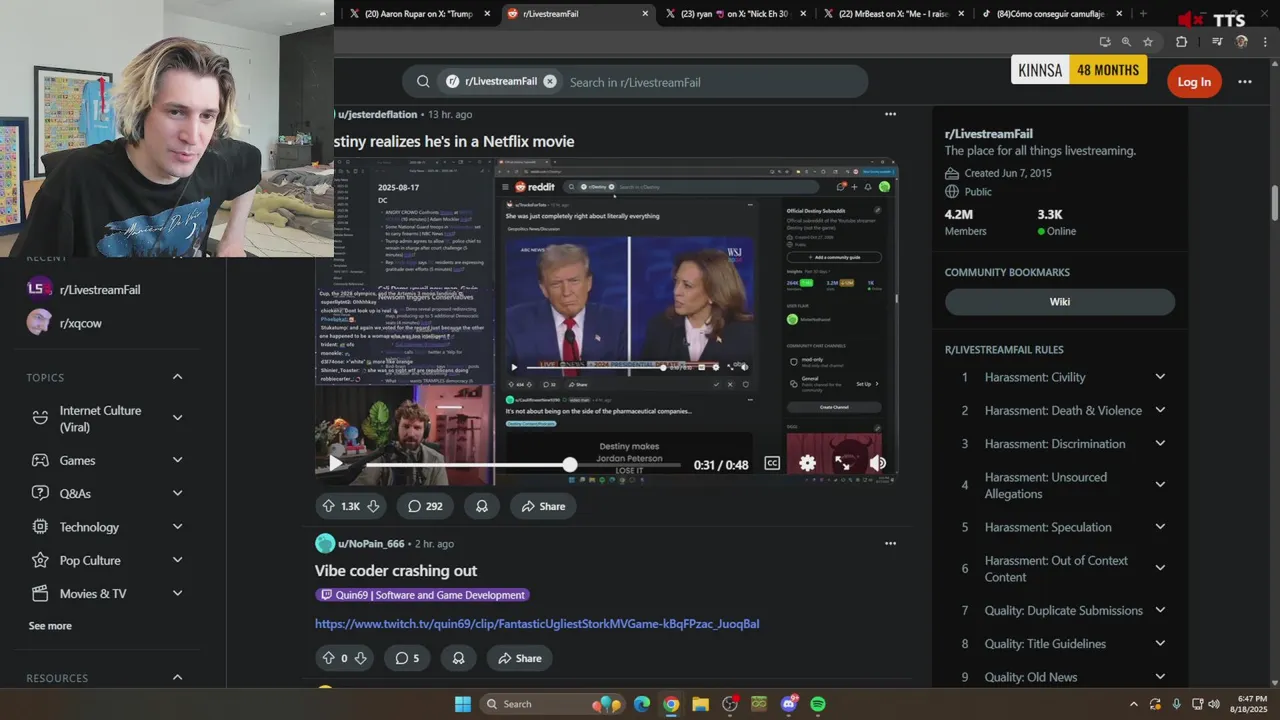Screen dimensions: 1280x720
Task: Open the 292 comments on Destiny post
Action: [424, 506]
